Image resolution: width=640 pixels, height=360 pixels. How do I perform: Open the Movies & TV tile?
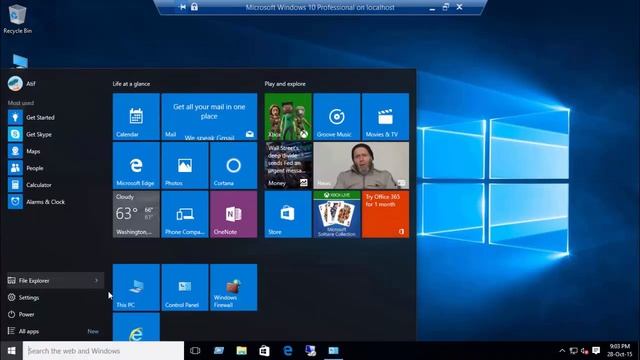coord(385,117)
